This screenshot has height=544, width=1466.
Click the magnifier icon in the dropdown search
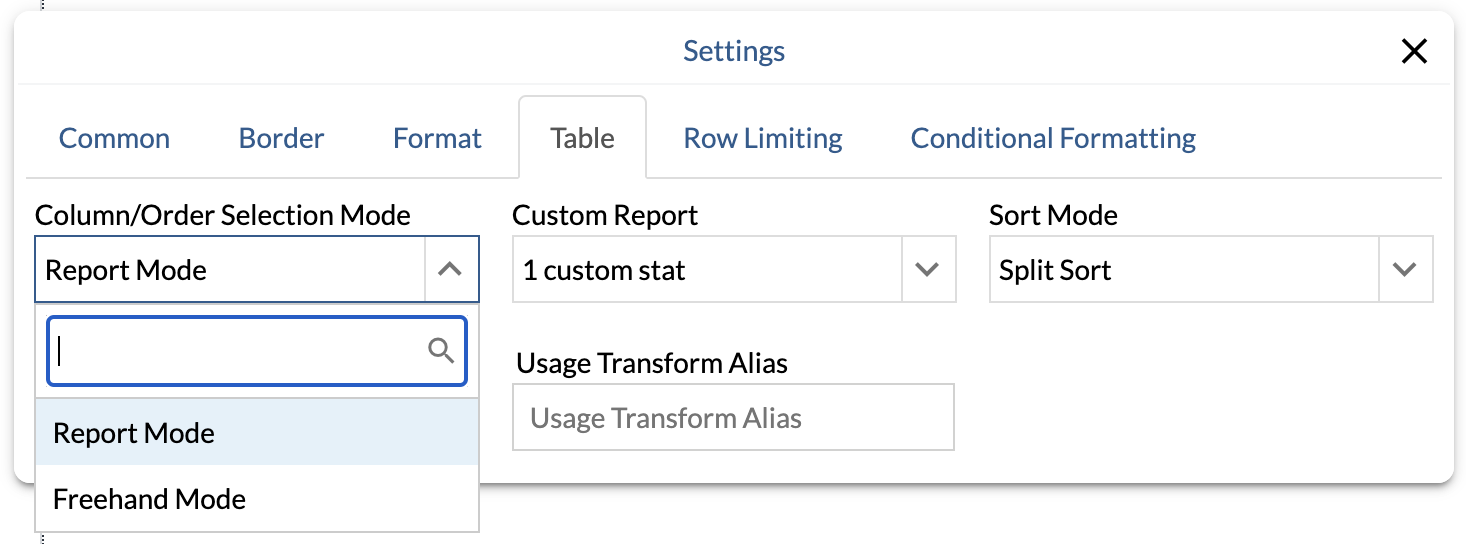point(441,351)
